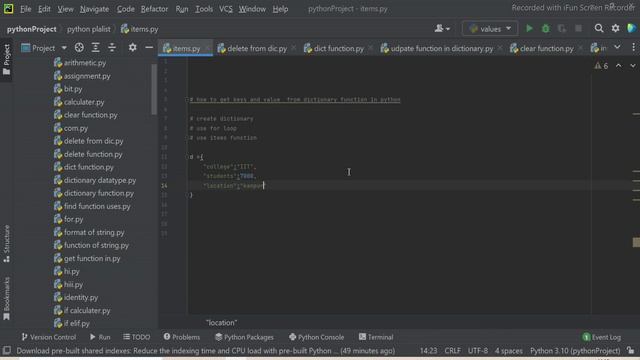This screenshot has height=360, width=640.
Task: Open the Refactor menu
Action: [154, 9]
